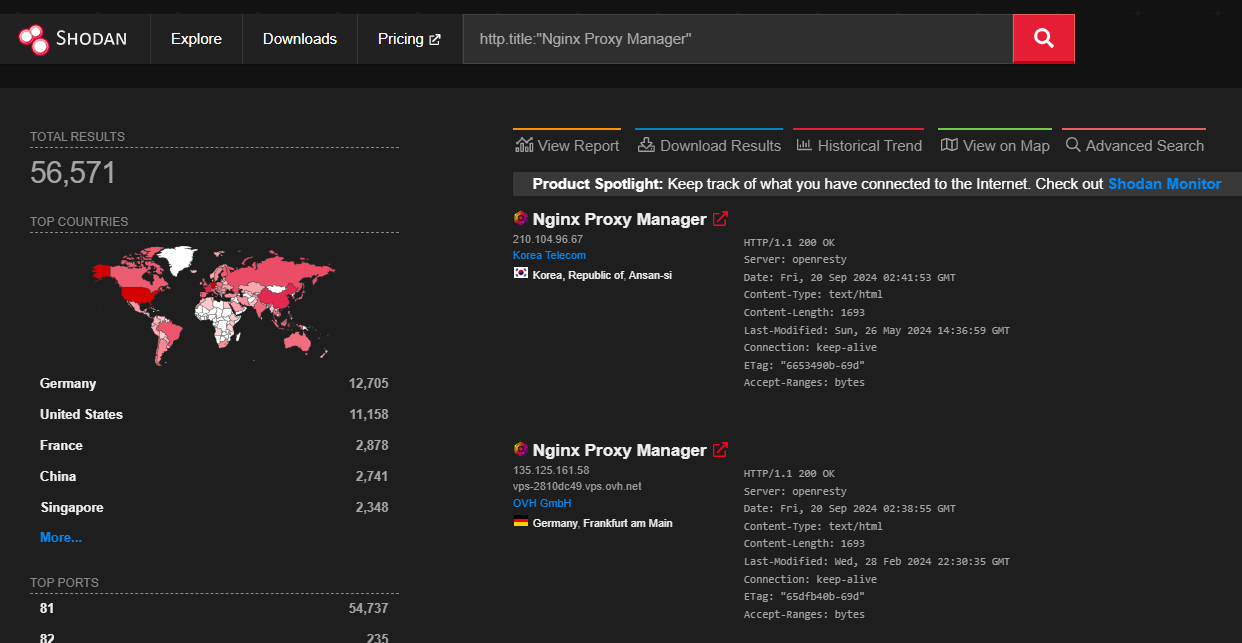Click into the search query field
The image size is (1242, 643).
pyautogui.click(x=738, y=39)
